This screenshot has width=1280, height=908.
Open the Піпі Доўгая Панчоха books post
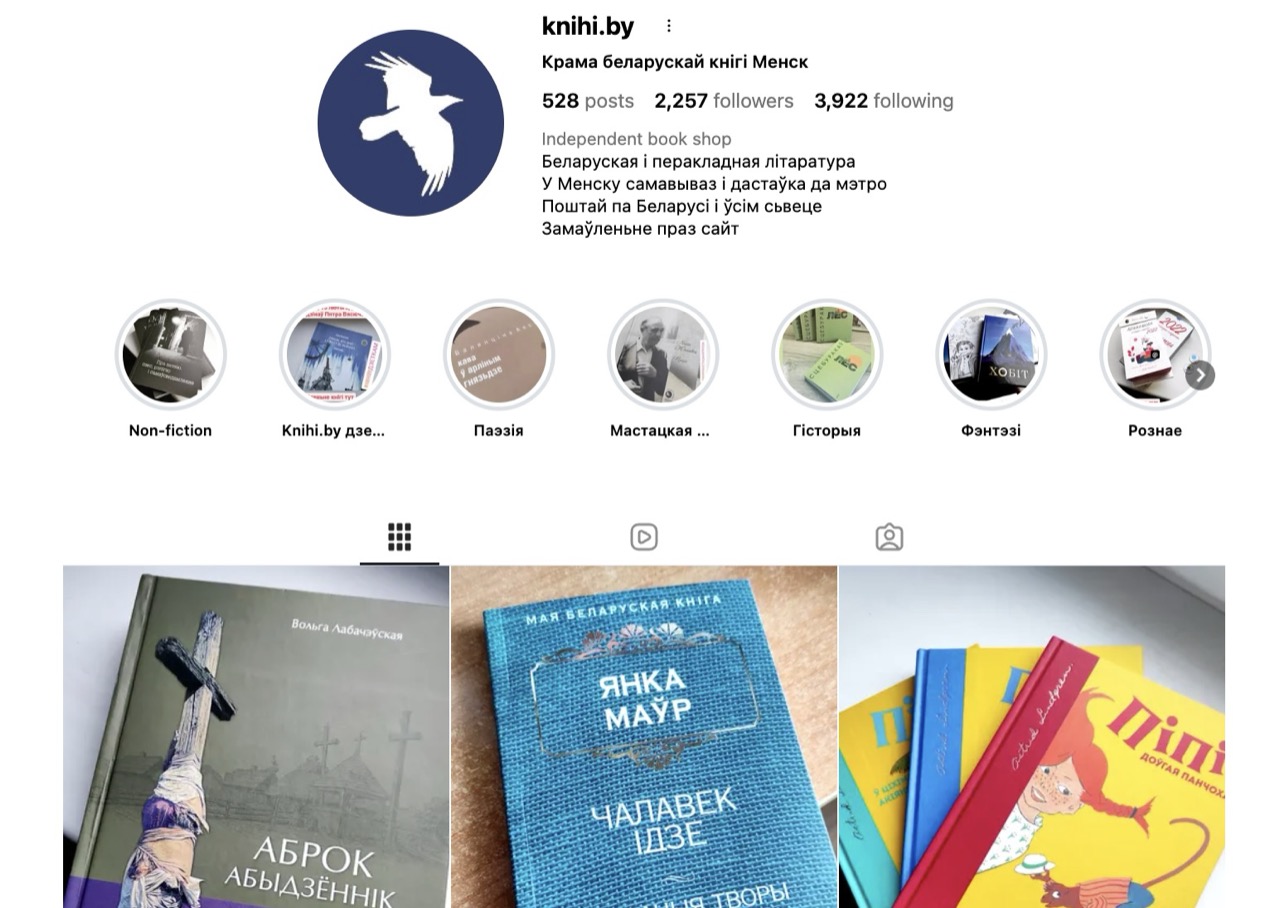pyautogui.click(x=1032, y=737)
